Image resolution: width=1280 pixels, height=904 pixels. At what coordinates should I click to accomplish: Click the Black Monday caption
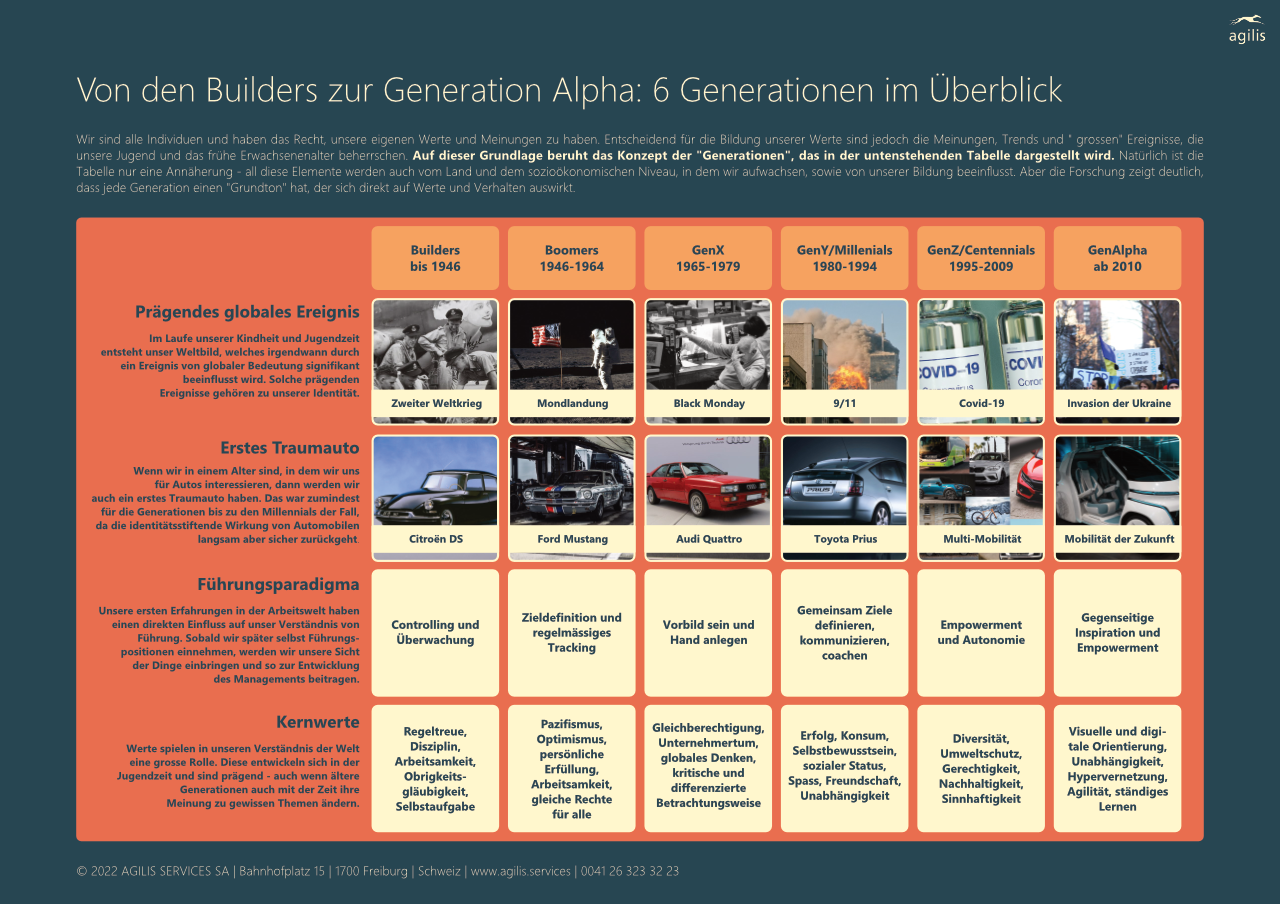click(708, 403)
